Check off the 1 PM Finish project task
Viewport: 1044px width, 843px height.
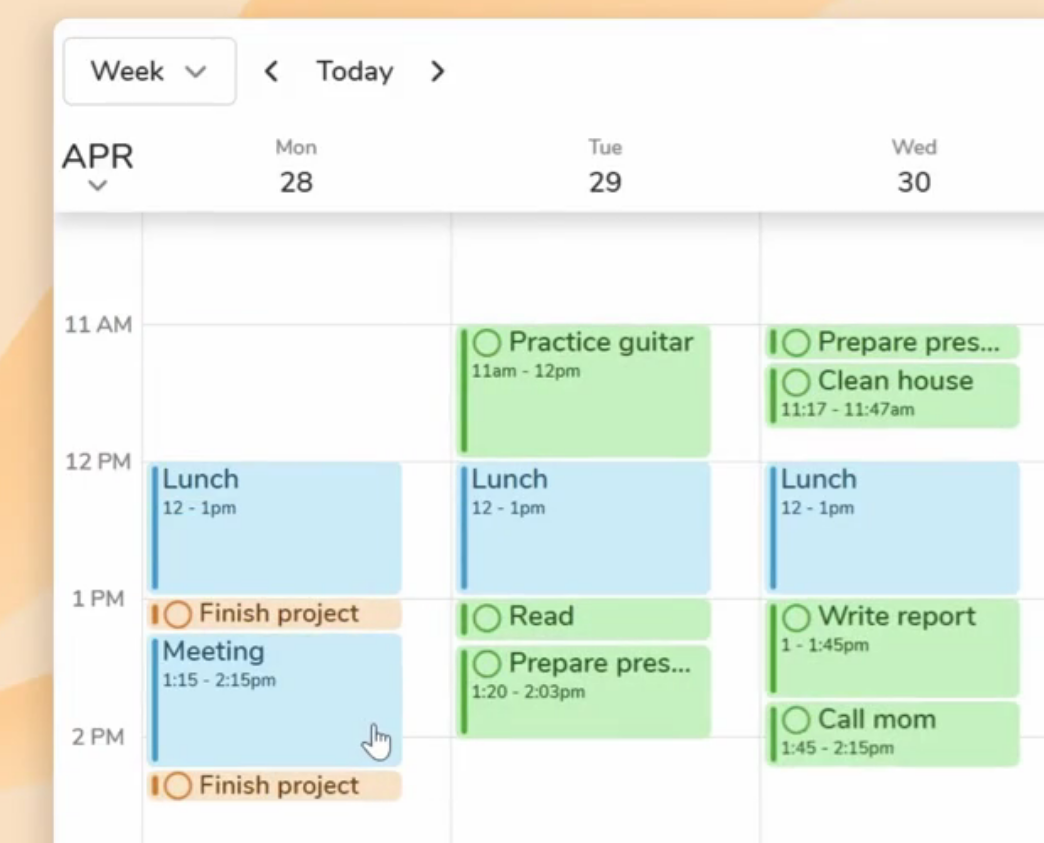coord(177,613)
